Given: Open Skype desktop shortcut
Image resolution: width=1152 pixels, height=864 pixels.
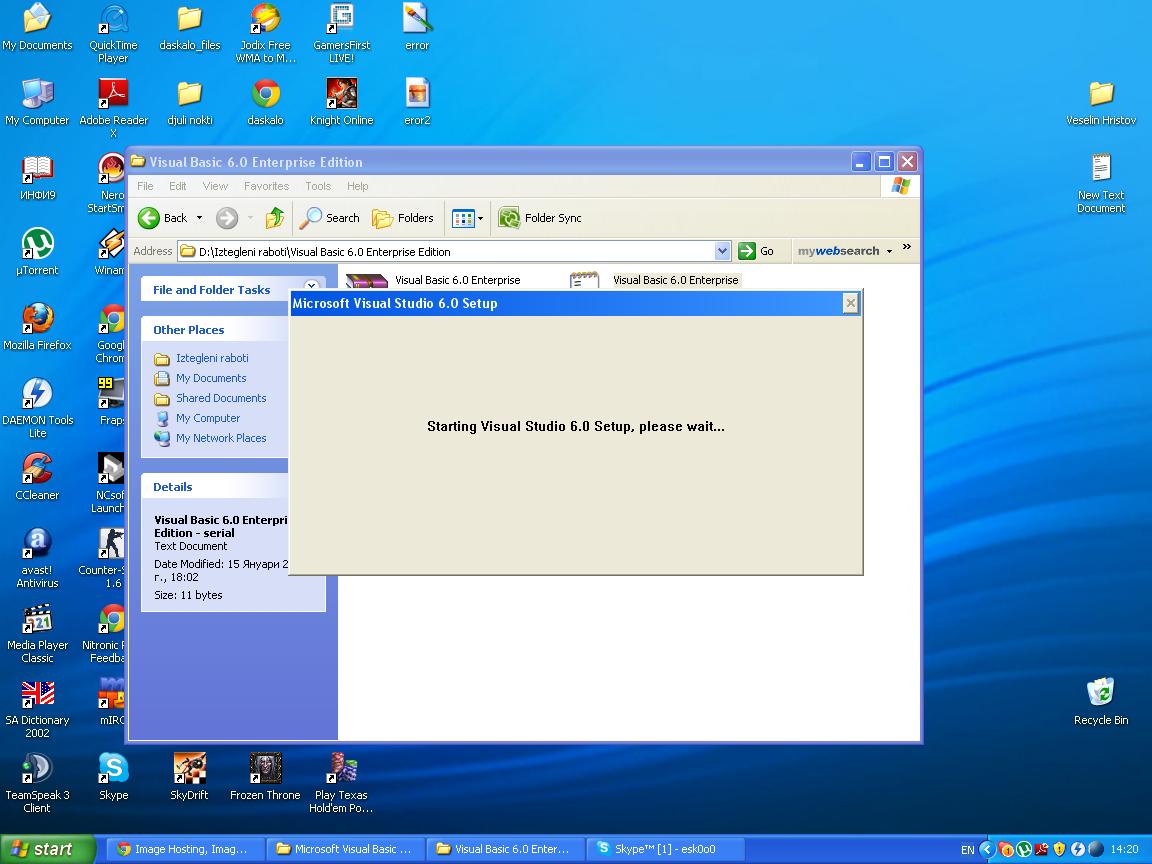Looking at the screenshot, I should click(x=113, y=777).
